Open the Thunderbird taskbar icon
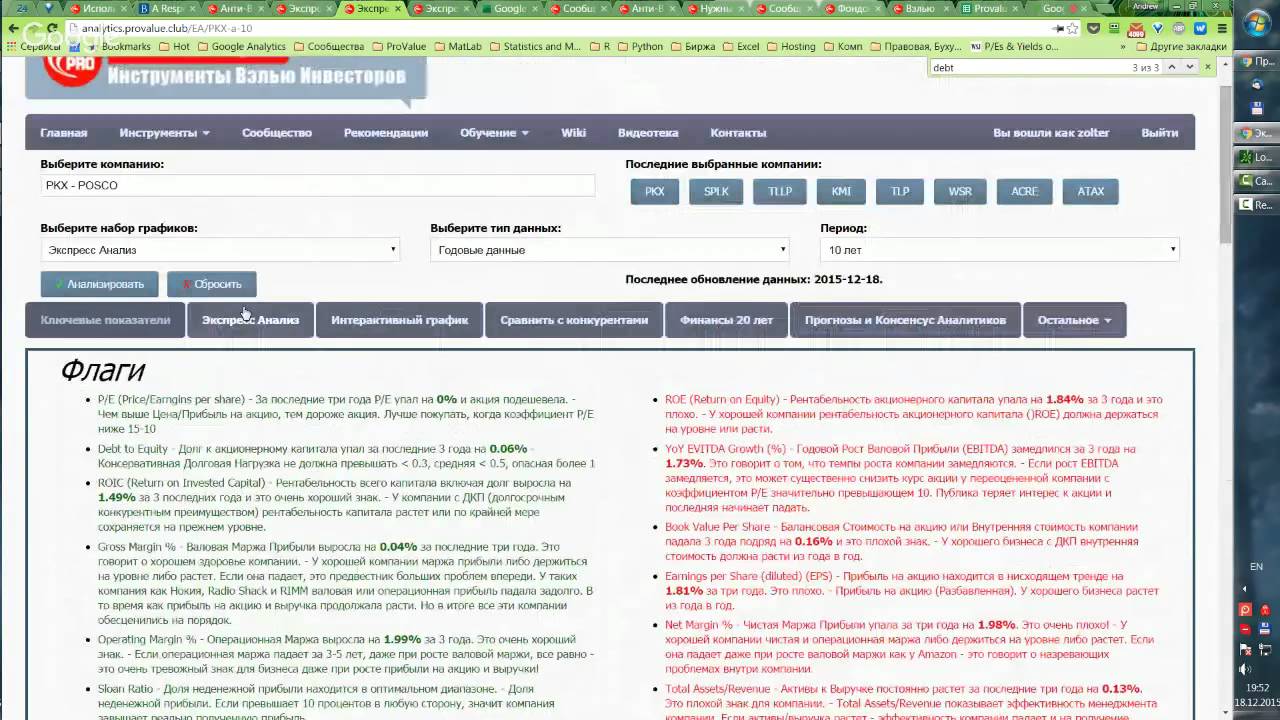The image size is (1280, 720). click(x=1256, y=85)
